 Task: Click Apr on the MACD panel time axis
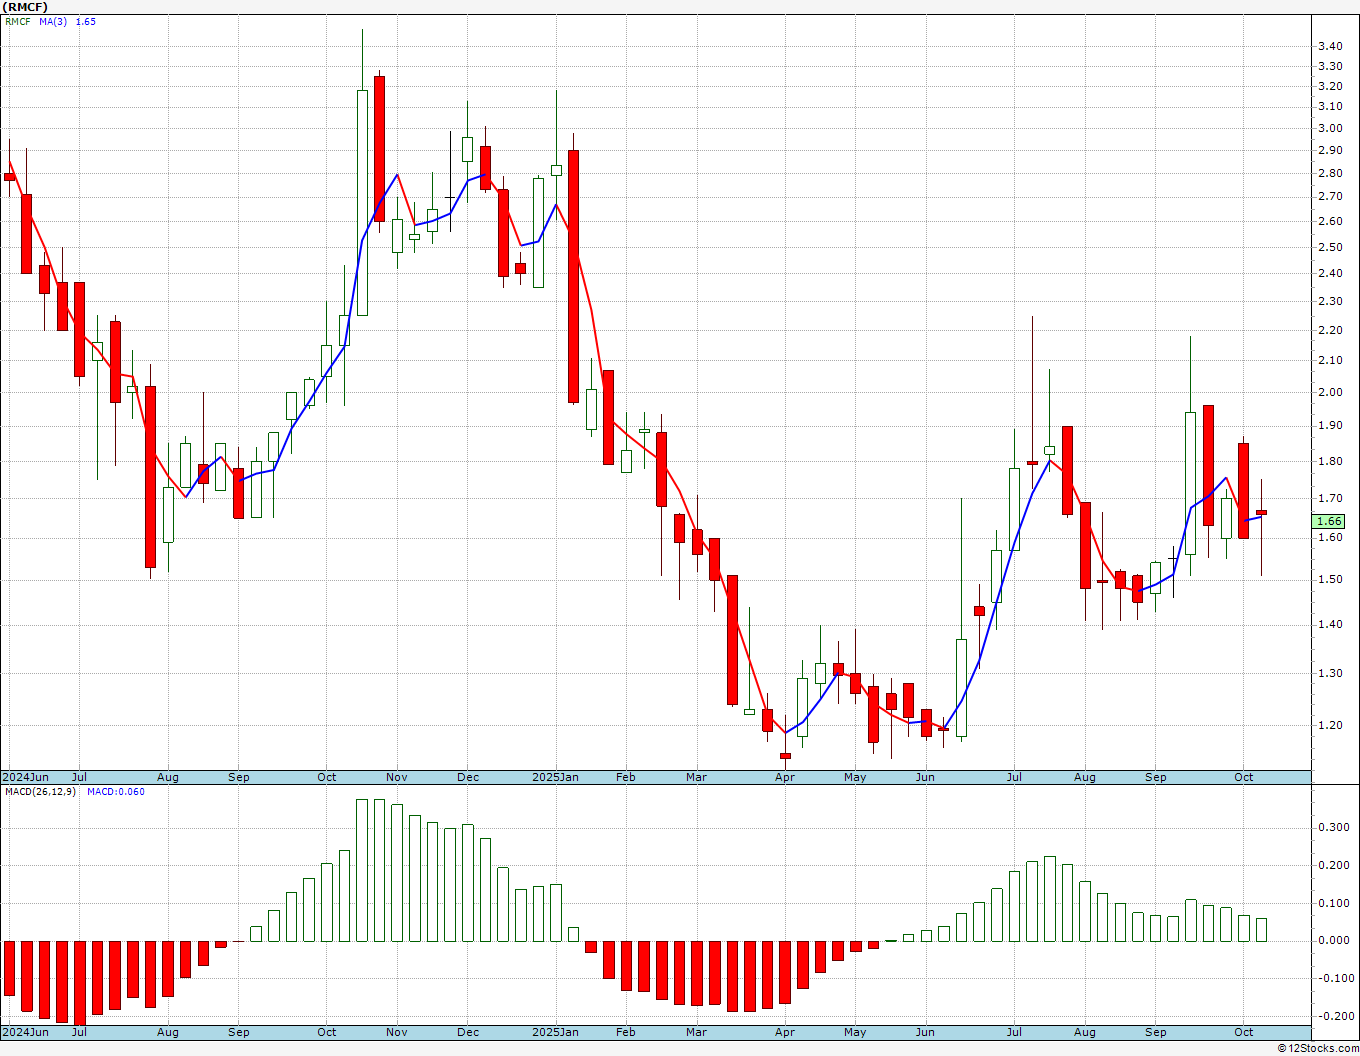(785, 1032)
